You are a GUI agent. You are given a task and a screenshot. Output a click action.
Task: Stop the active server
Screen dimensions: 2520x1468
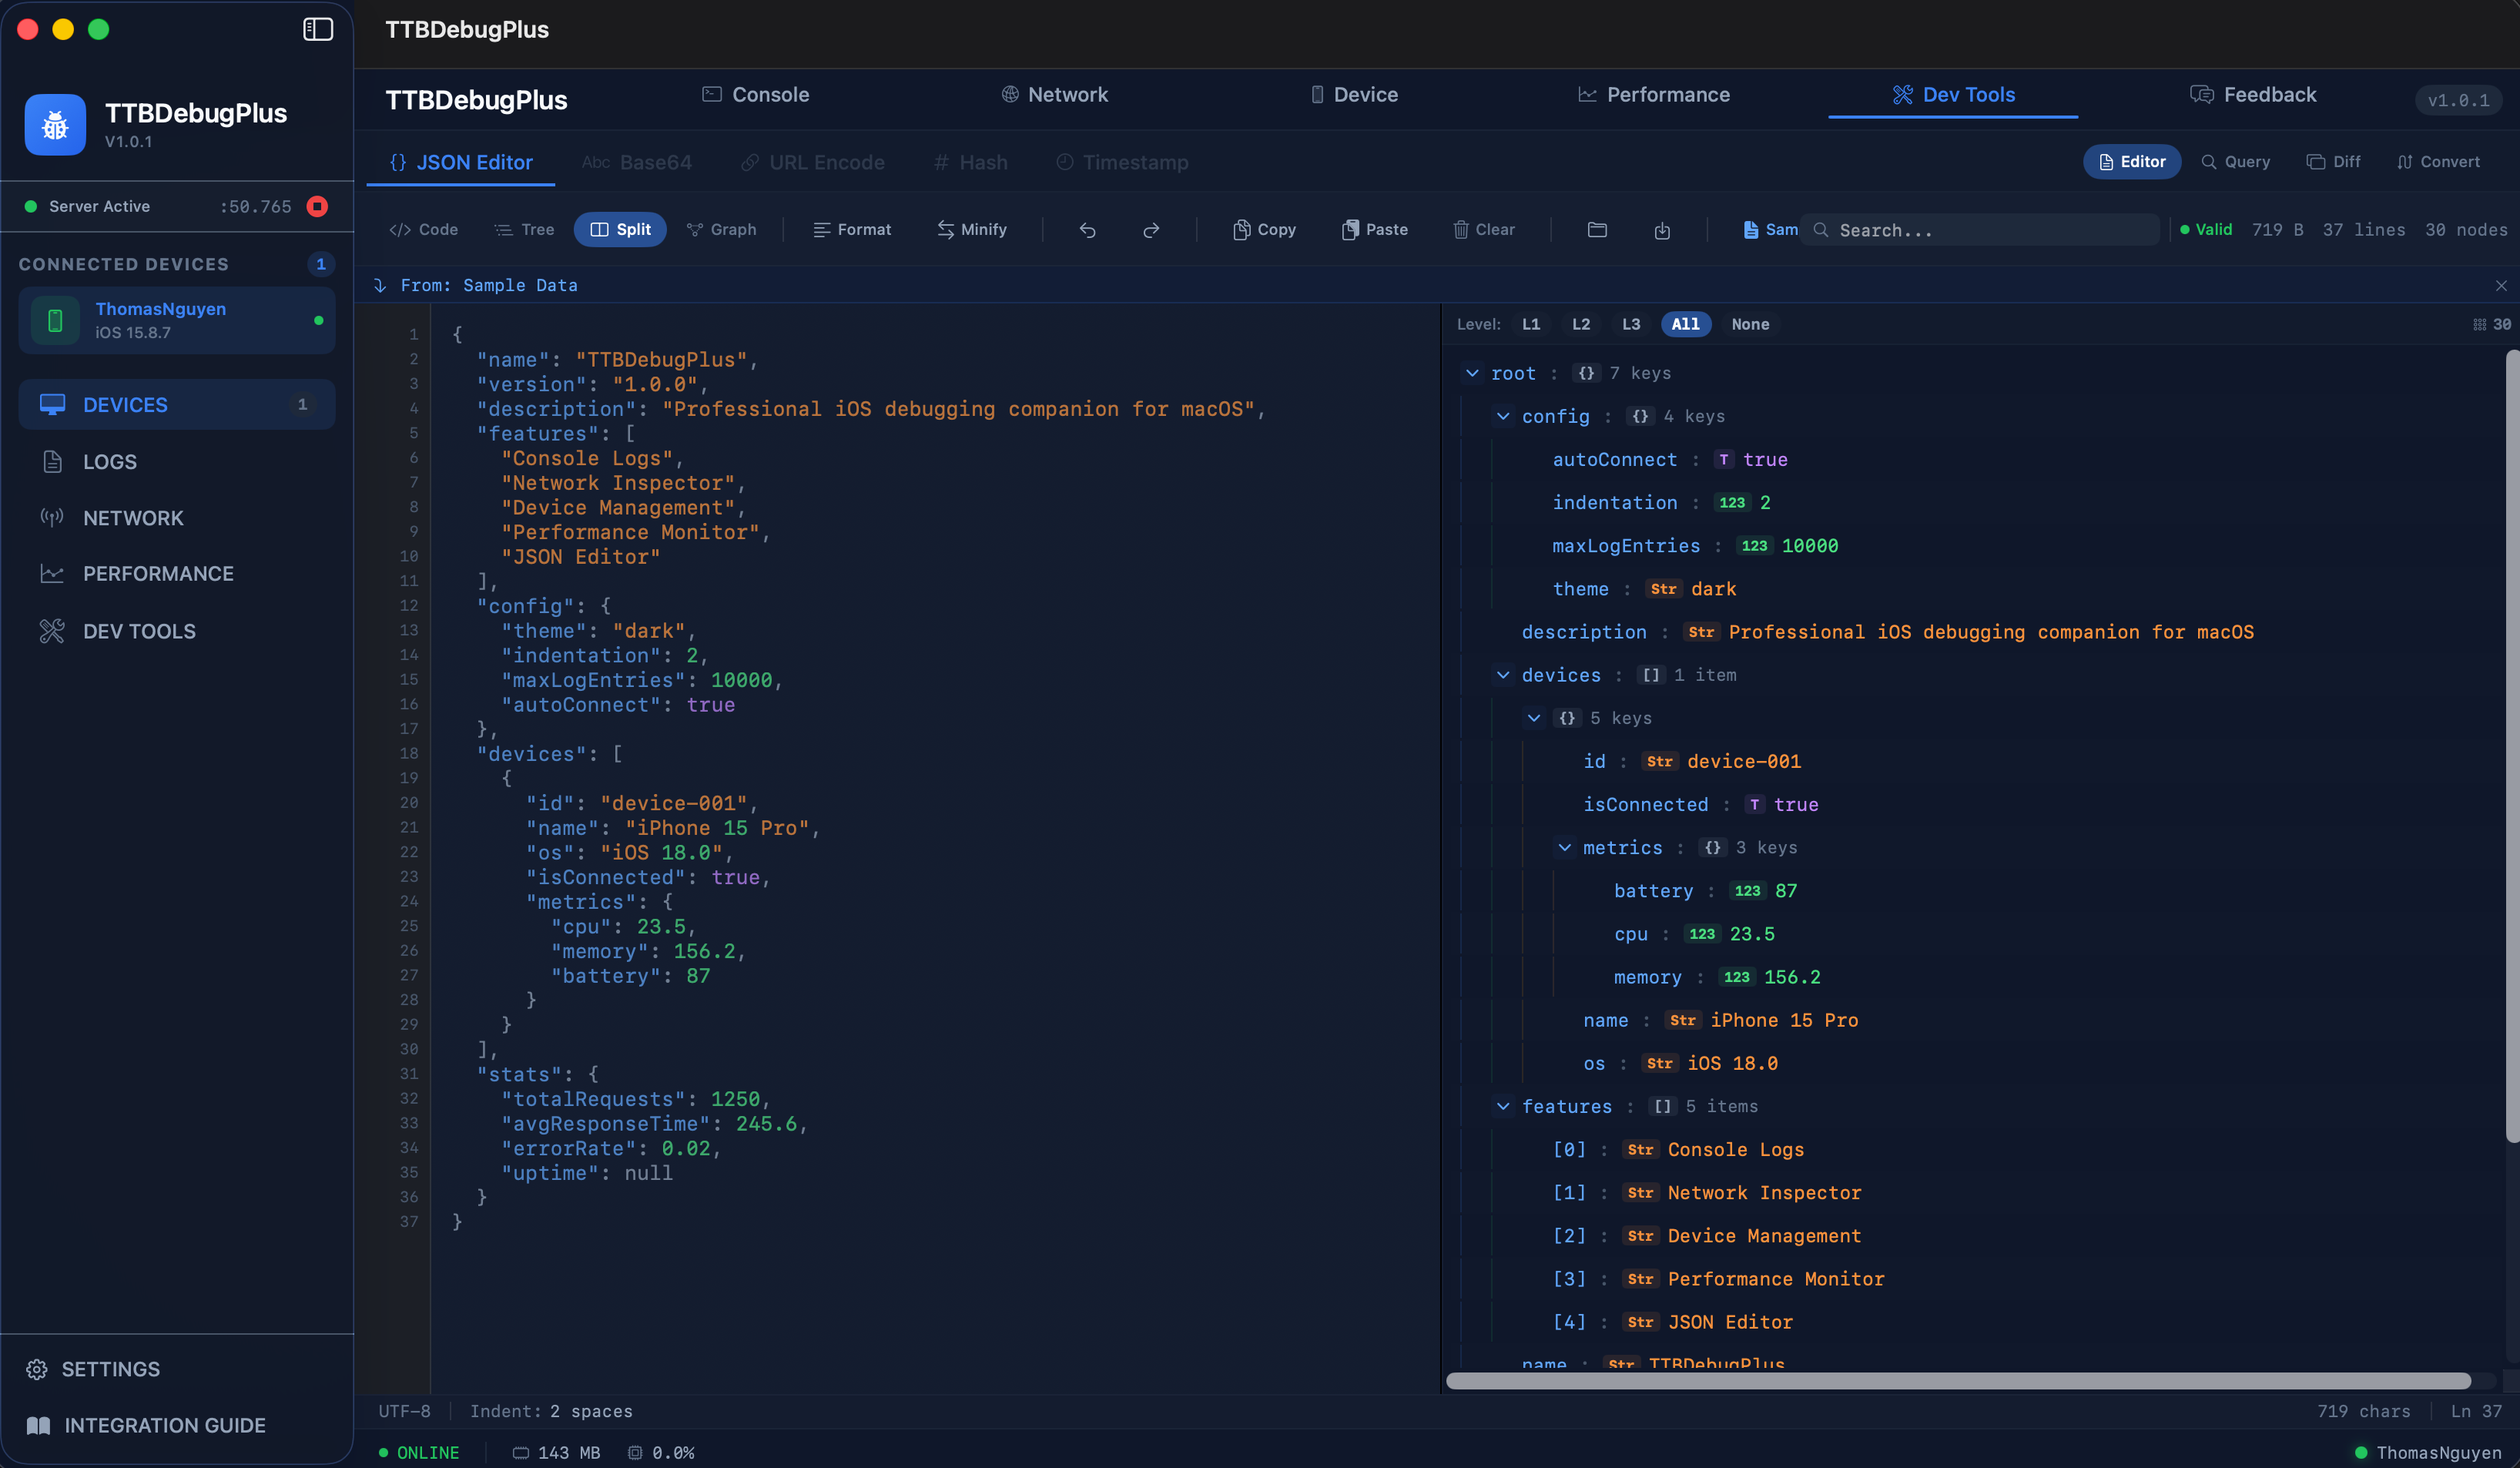[x=317, y=206]
